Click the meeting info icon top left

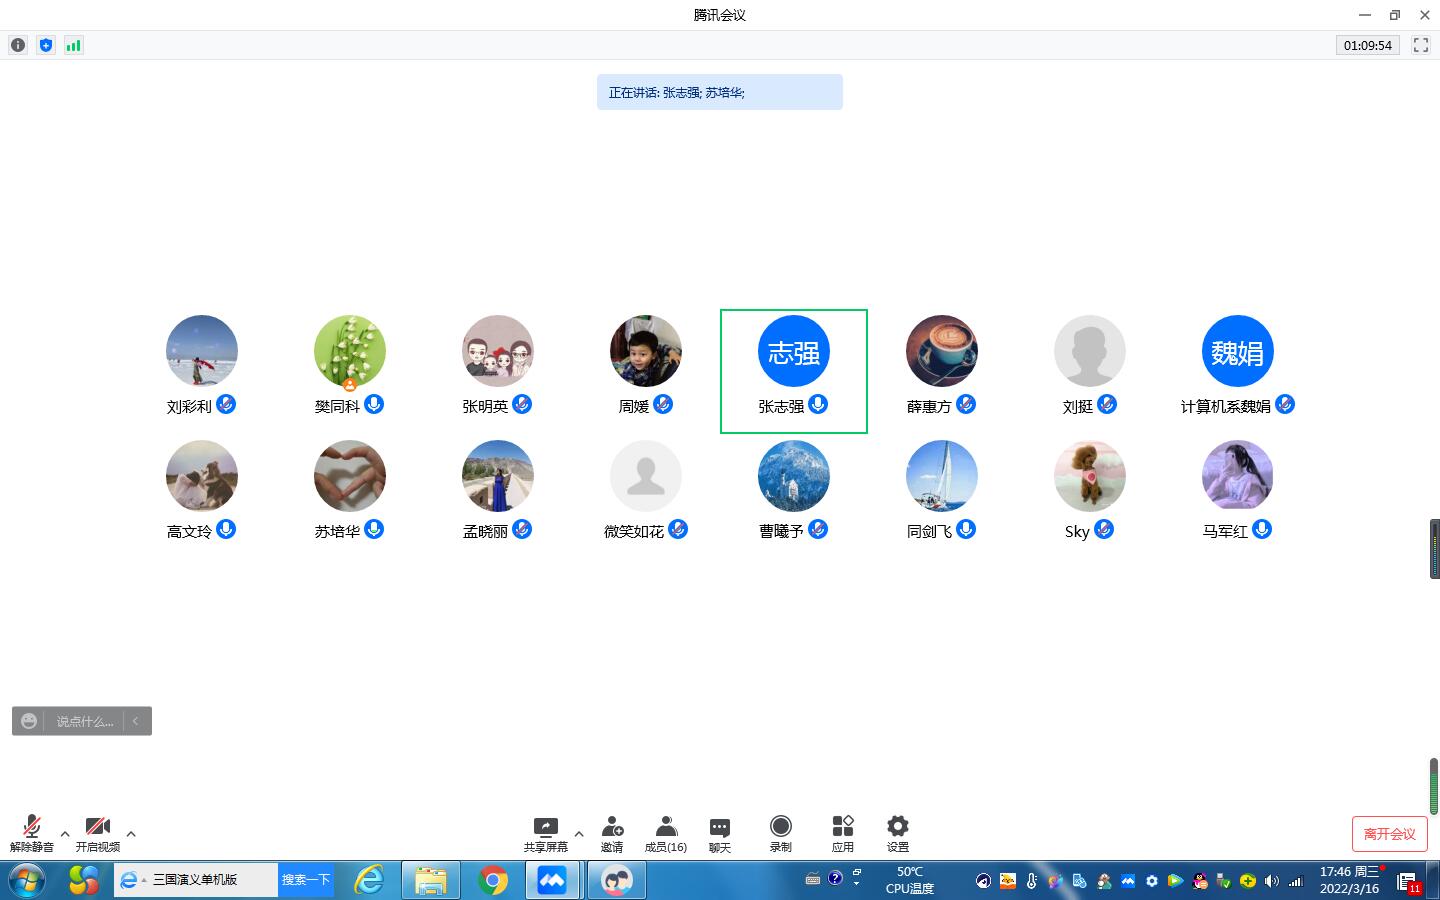(17, 45)
